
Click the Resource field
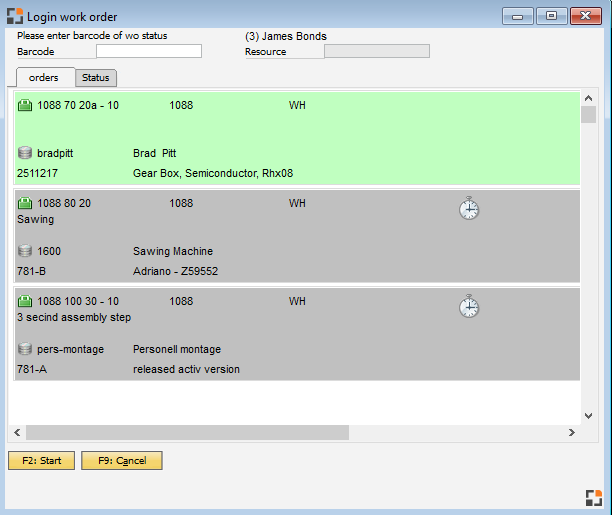pyautogui.click(x=376, y=52)
